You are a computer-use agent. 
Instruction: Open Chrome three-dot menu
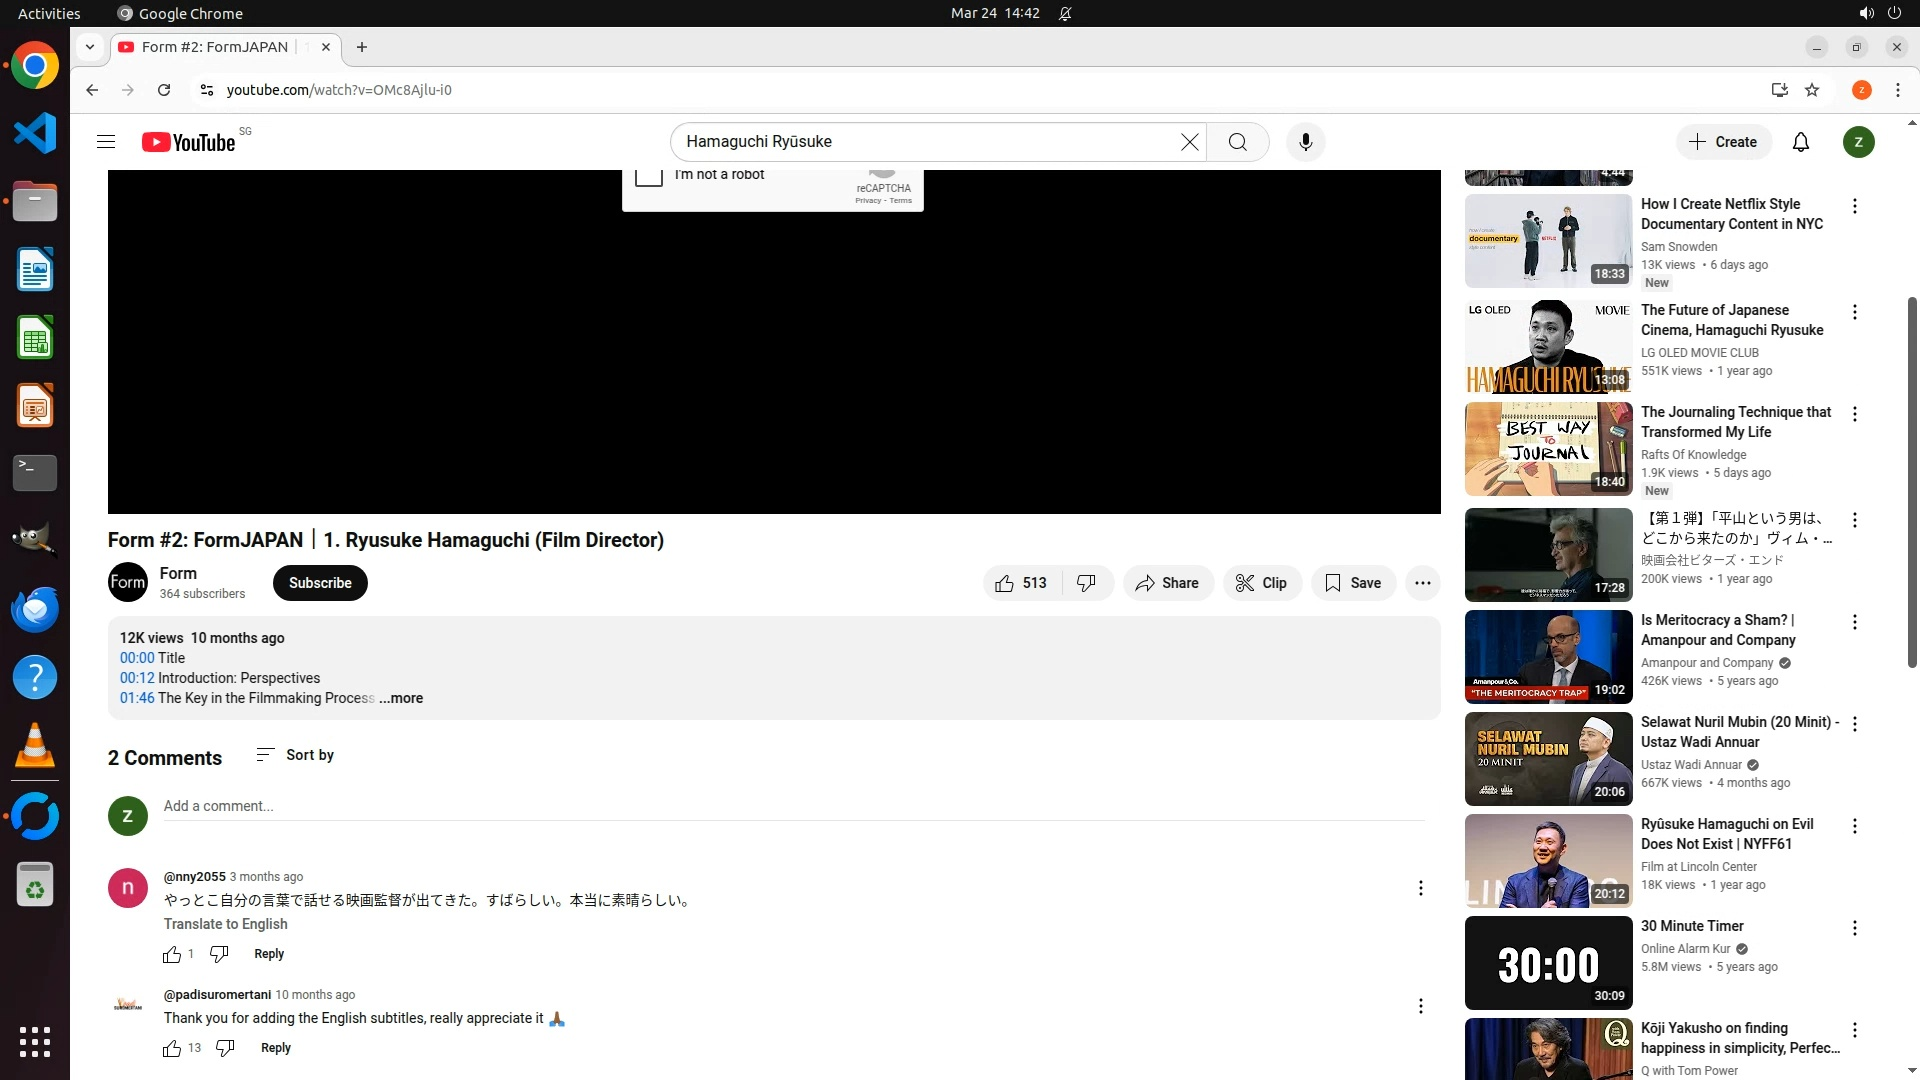coord(1897,90)
